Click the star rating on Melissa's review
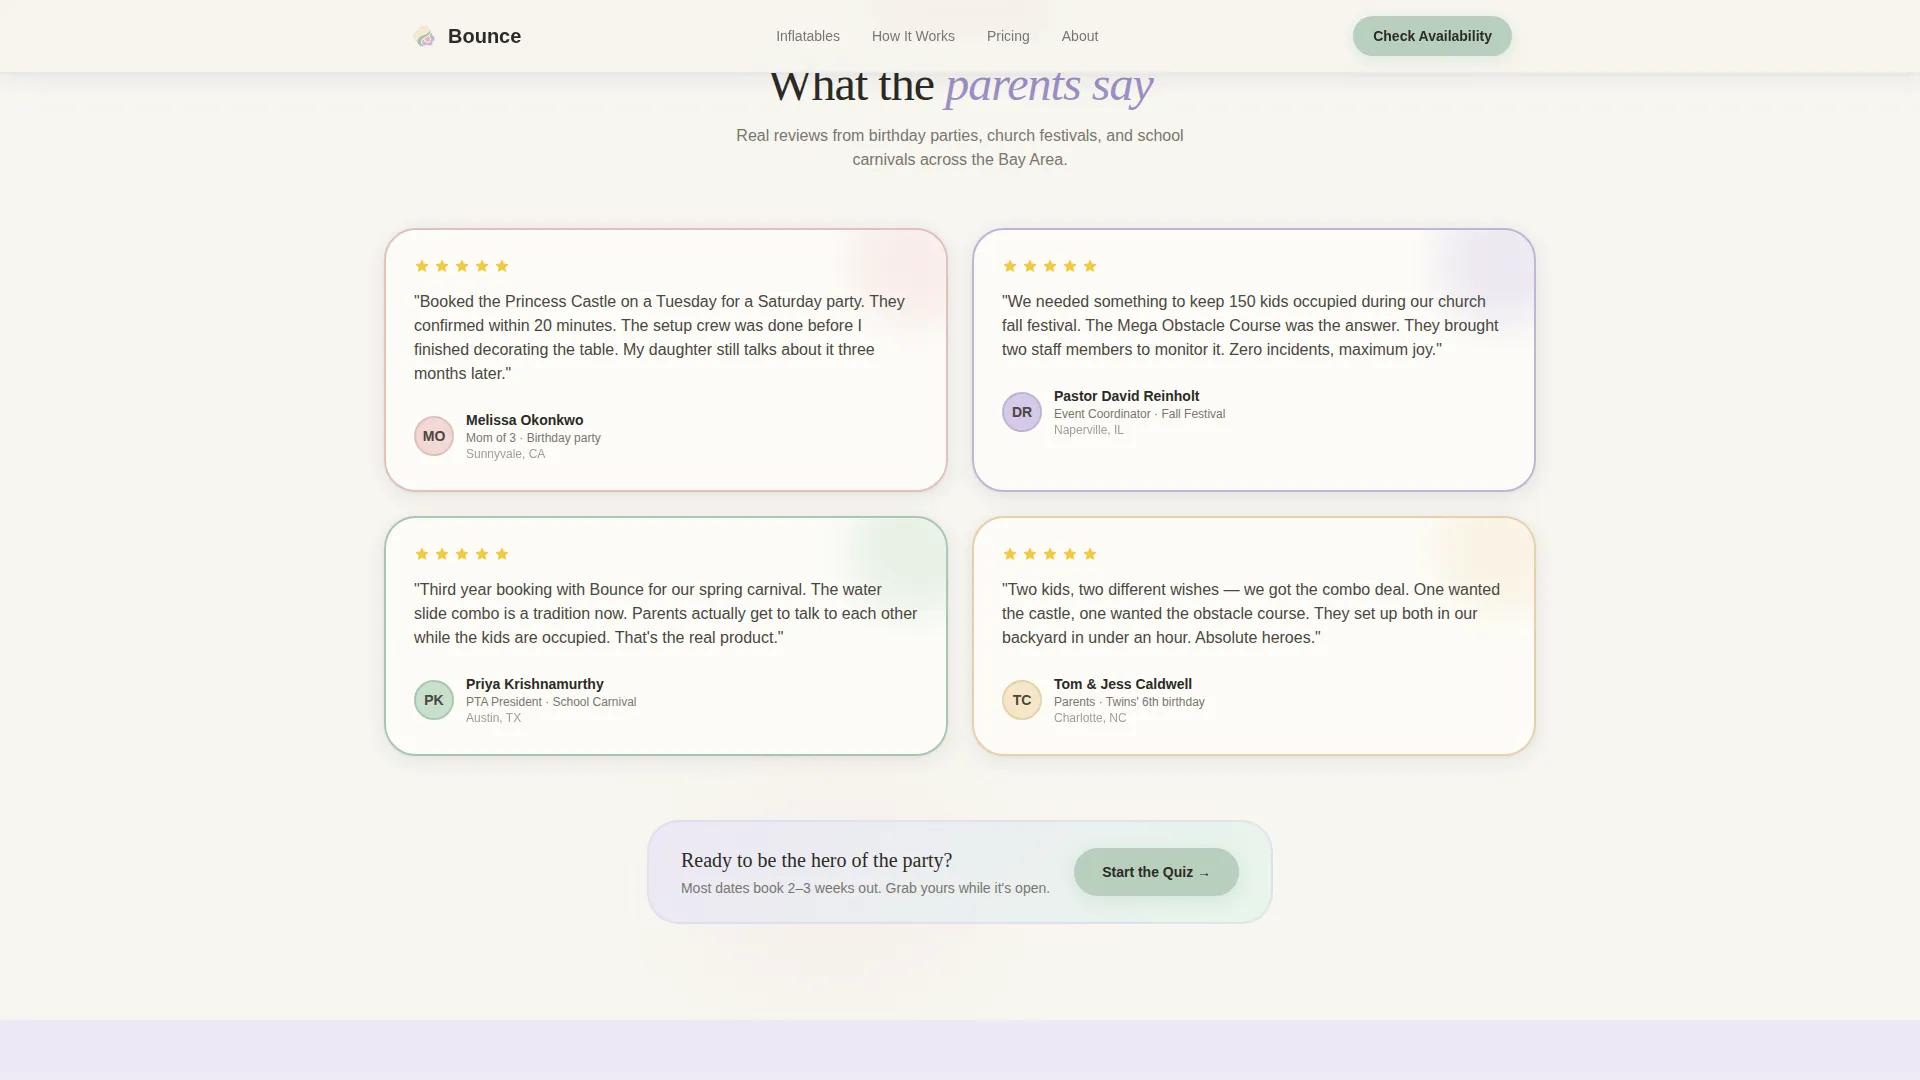The width and height of the screenshot is (1920, 1080). pyautogui.click(x=462, y=266)
